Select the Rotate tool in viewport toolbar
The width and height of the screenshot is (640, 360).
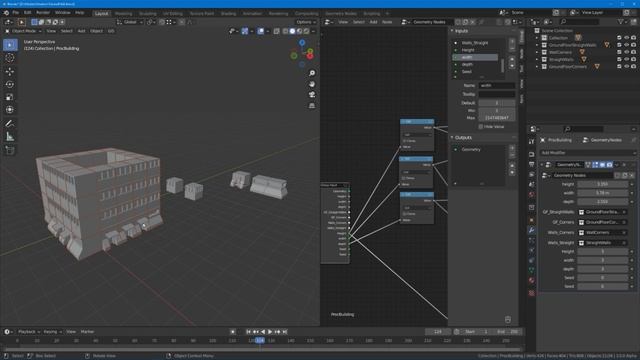pos(10,84)
